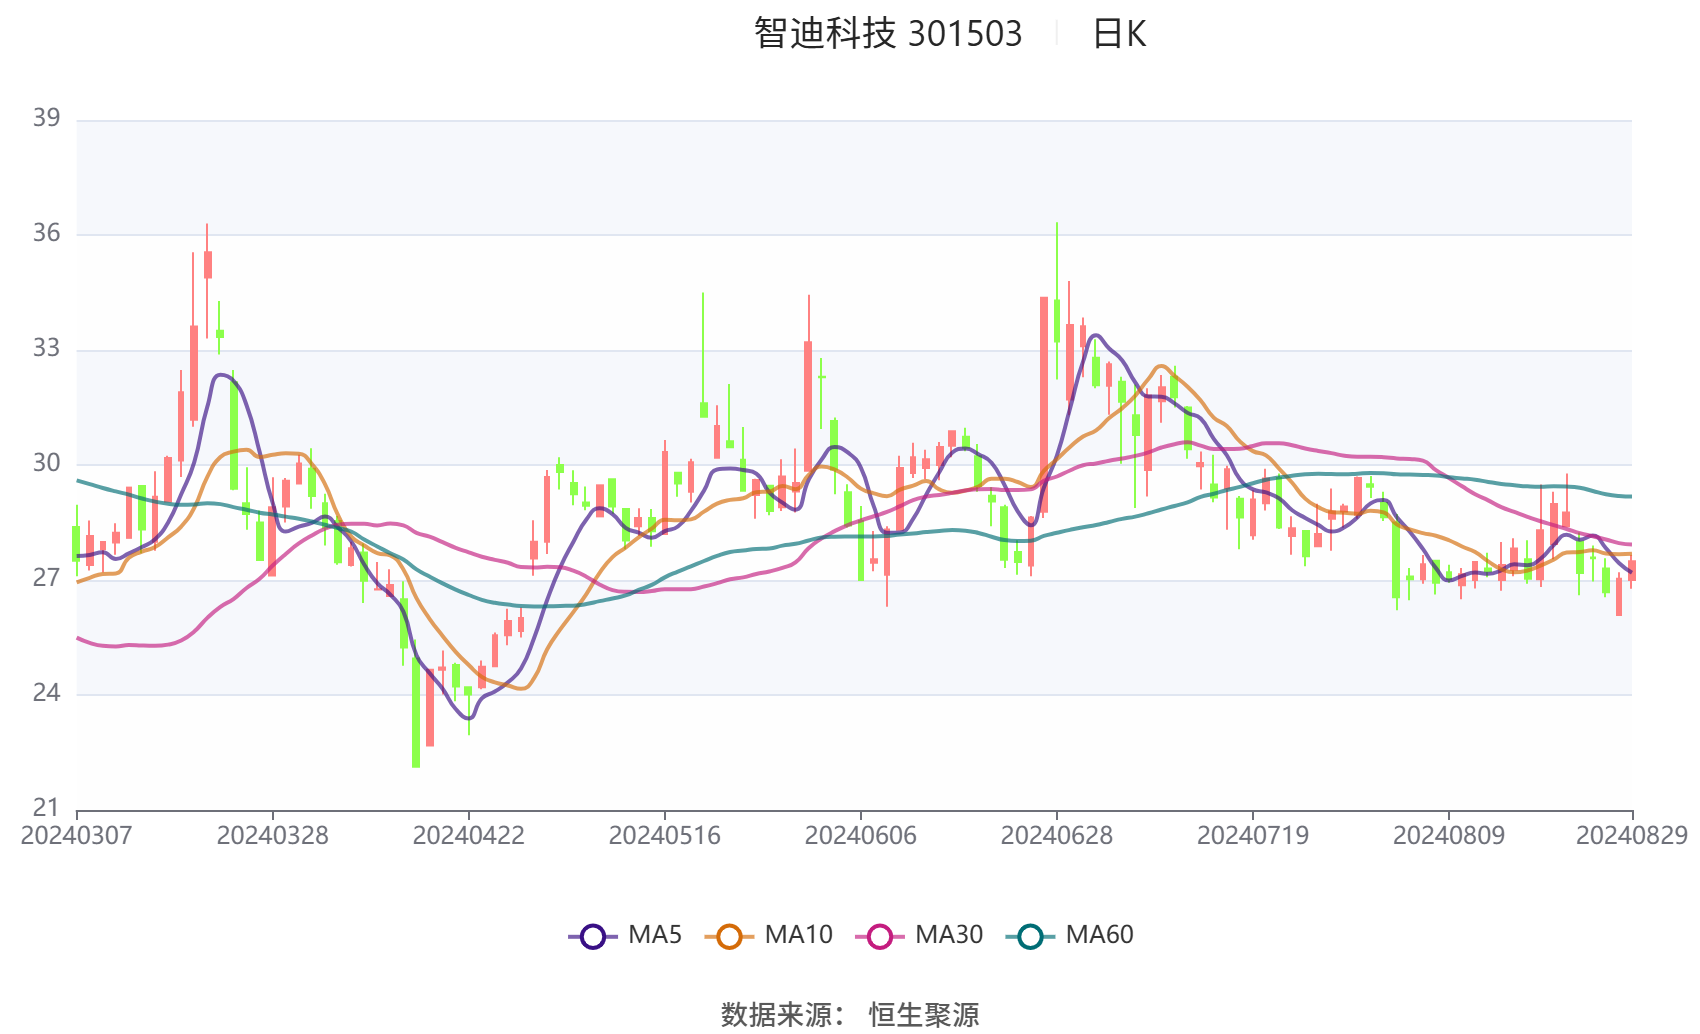
Task: Click the 20240516 date axis label
Action: pos(664,836)
